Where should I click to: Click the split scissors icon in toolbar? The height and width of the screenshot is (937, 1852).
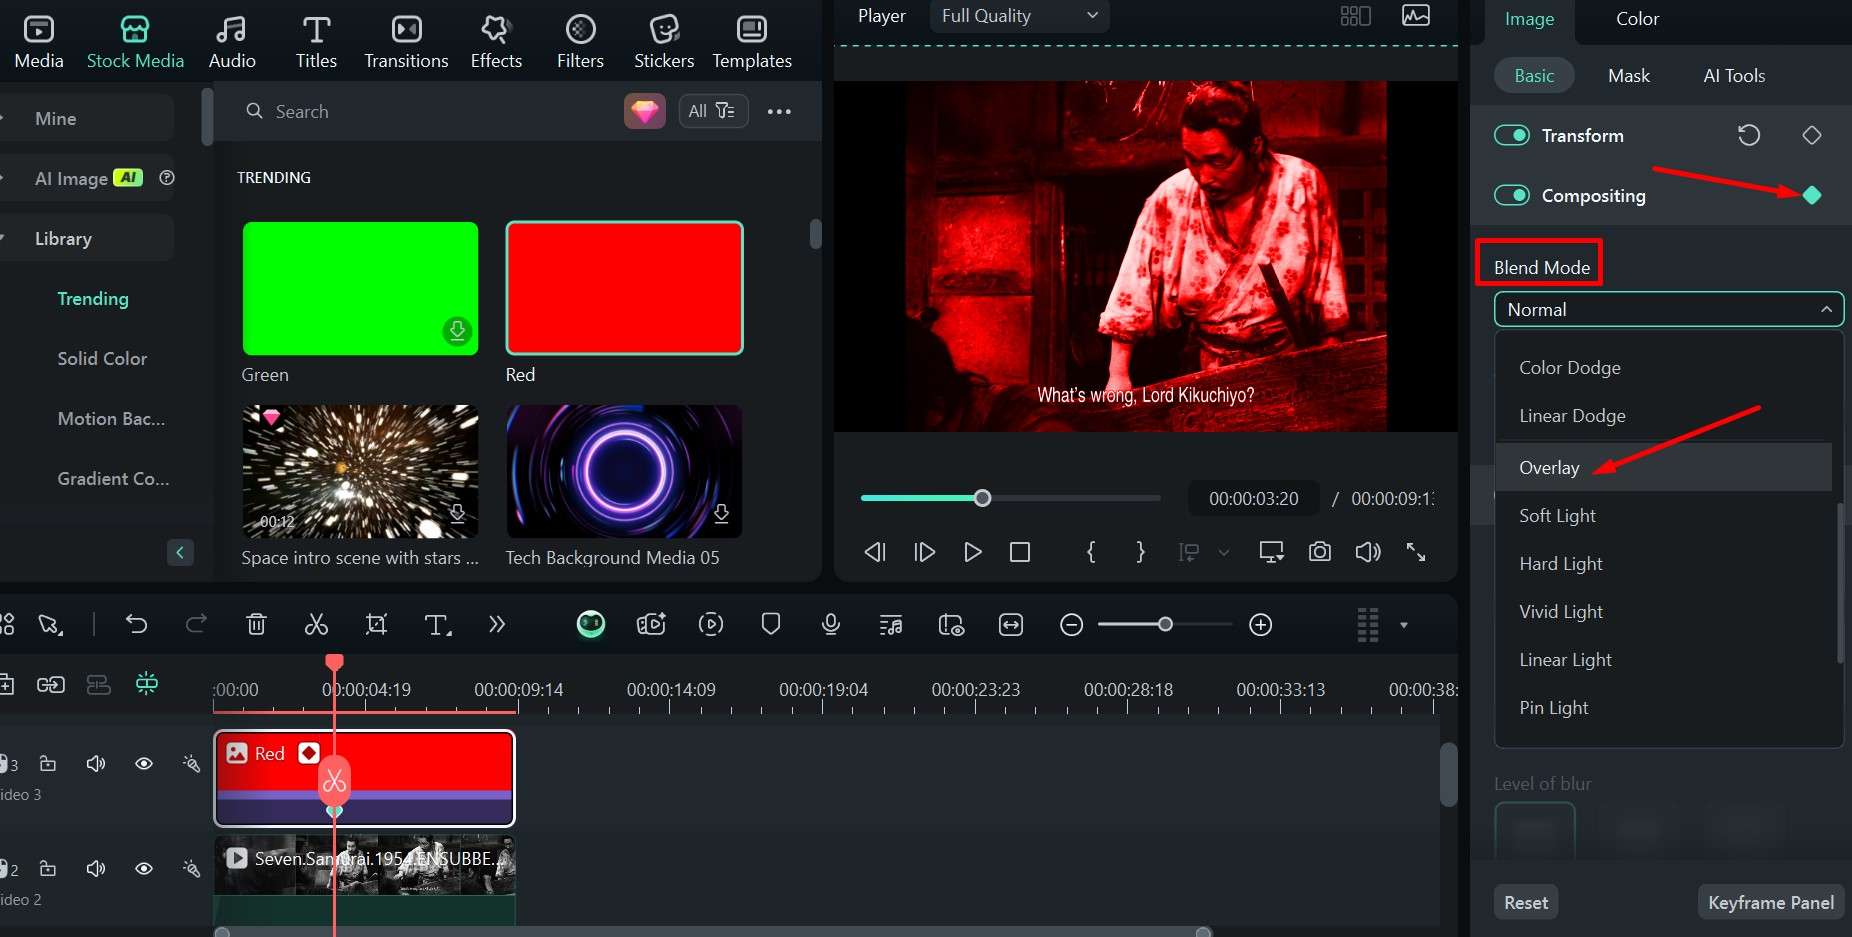pos(316,625)
